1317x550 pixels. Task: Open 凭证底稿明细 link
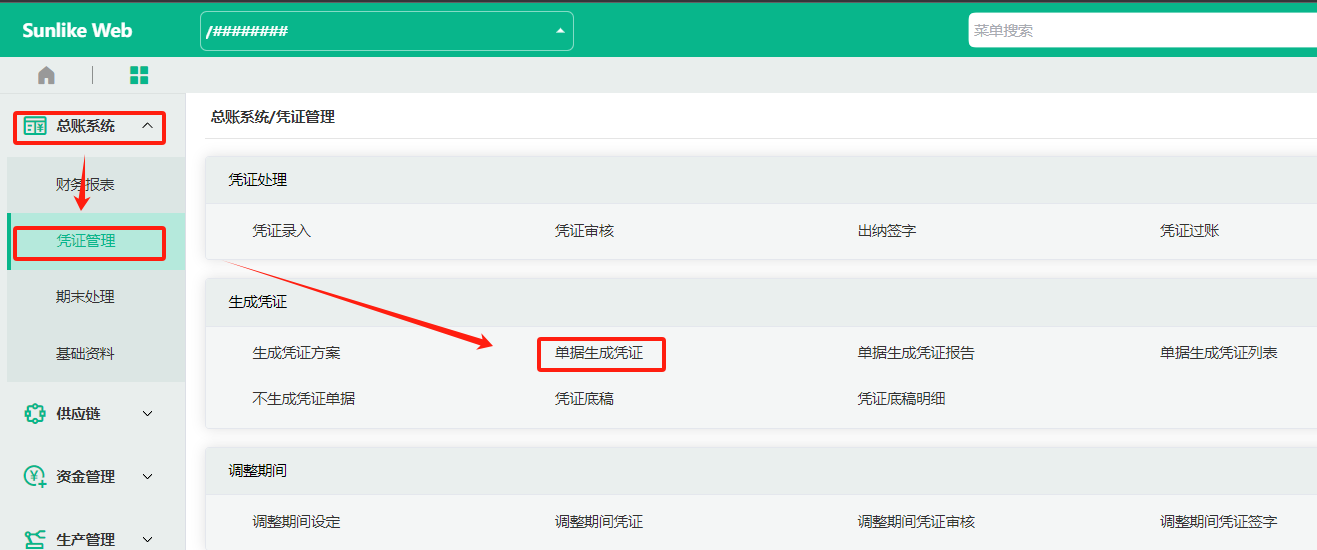pyautogui.click(x=901, y=399)
